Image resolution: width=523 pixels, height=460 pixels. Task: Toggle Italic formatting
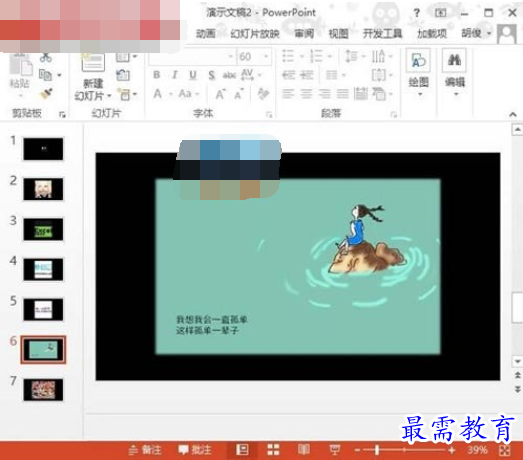[x=174, y=75]
